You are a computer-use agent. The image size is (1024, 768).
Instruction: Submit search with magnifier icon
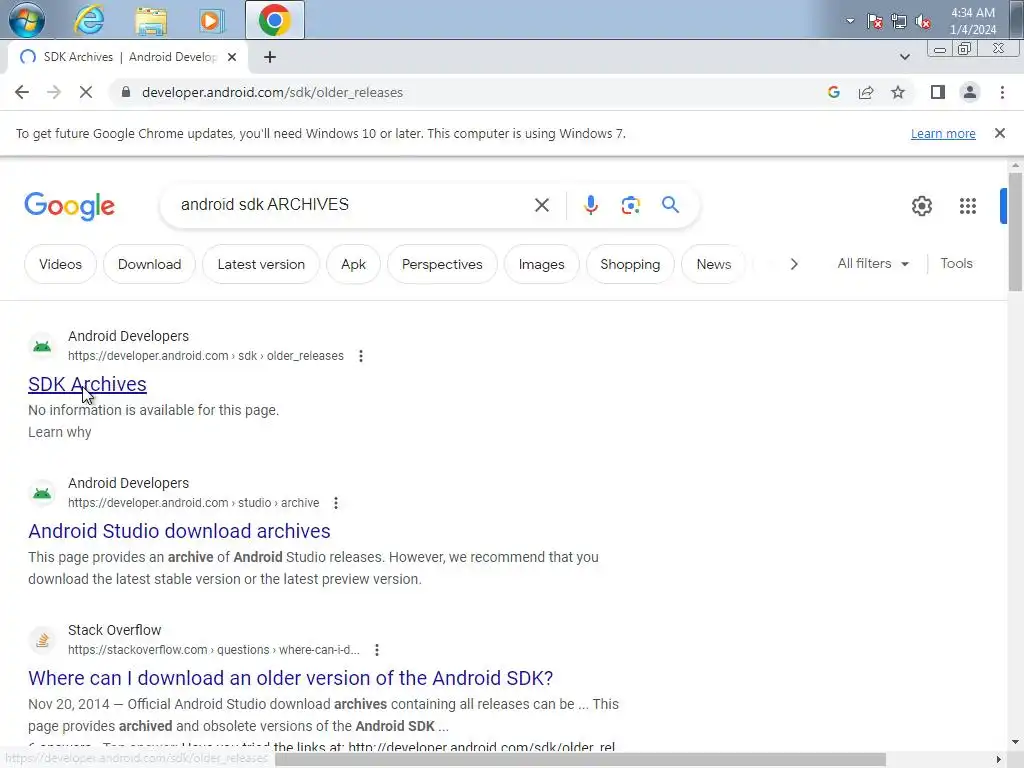click(670, 205)
